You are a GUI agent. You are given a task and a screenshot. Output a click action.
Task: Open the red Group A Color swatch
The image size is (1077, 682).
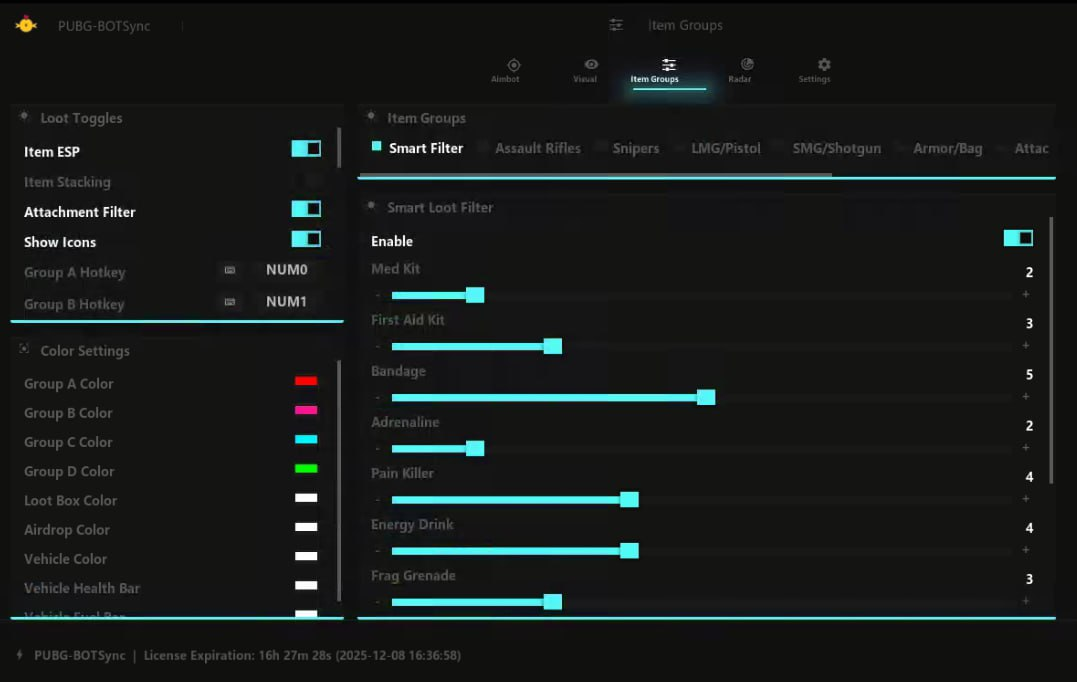[x=306, y=381]
